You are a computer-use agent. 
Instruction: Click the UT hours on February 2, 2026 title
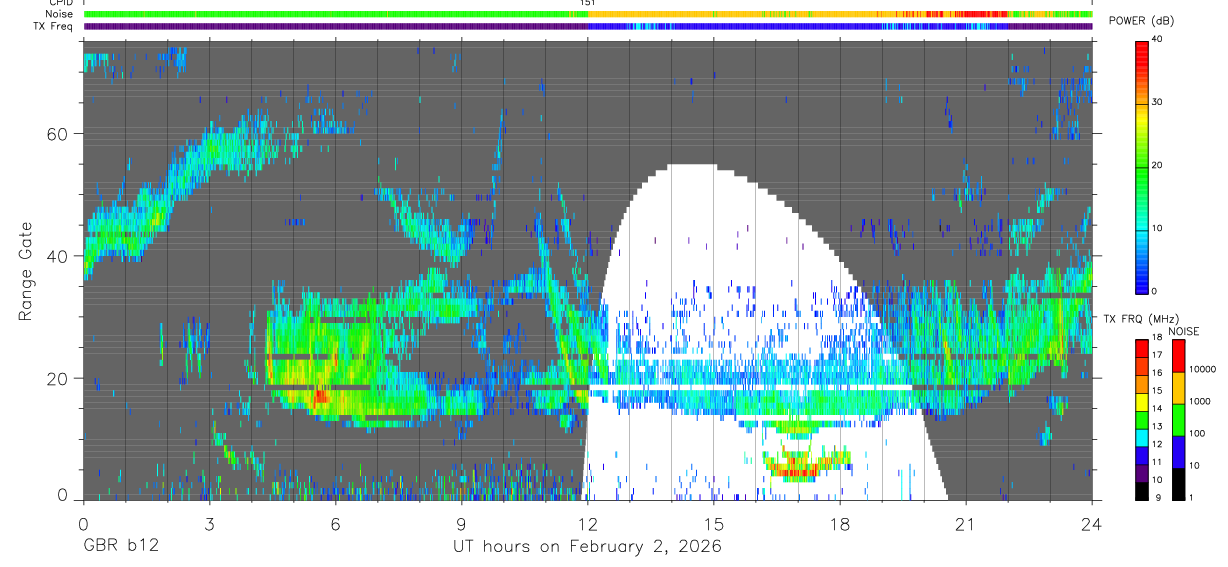(588, 547)
